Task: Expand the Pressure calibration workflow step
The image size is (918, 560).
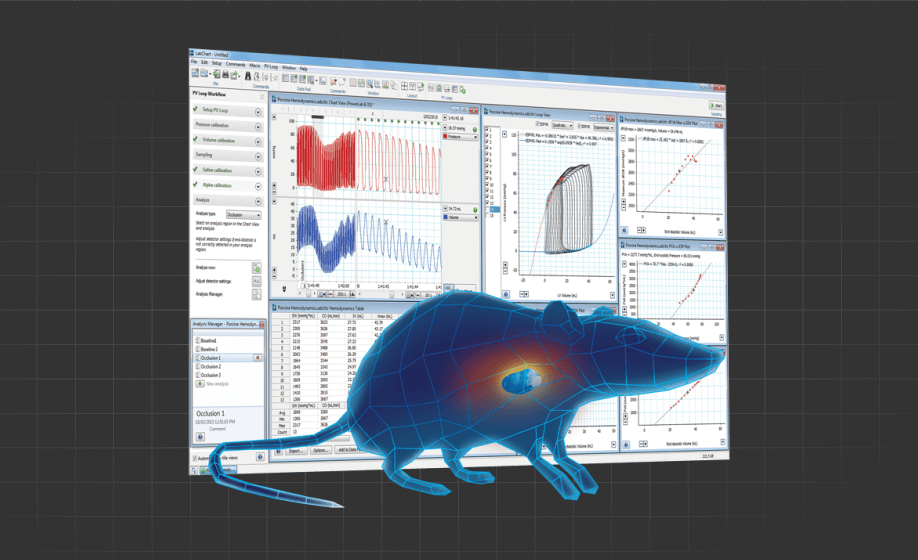Action: click(258, 127)
